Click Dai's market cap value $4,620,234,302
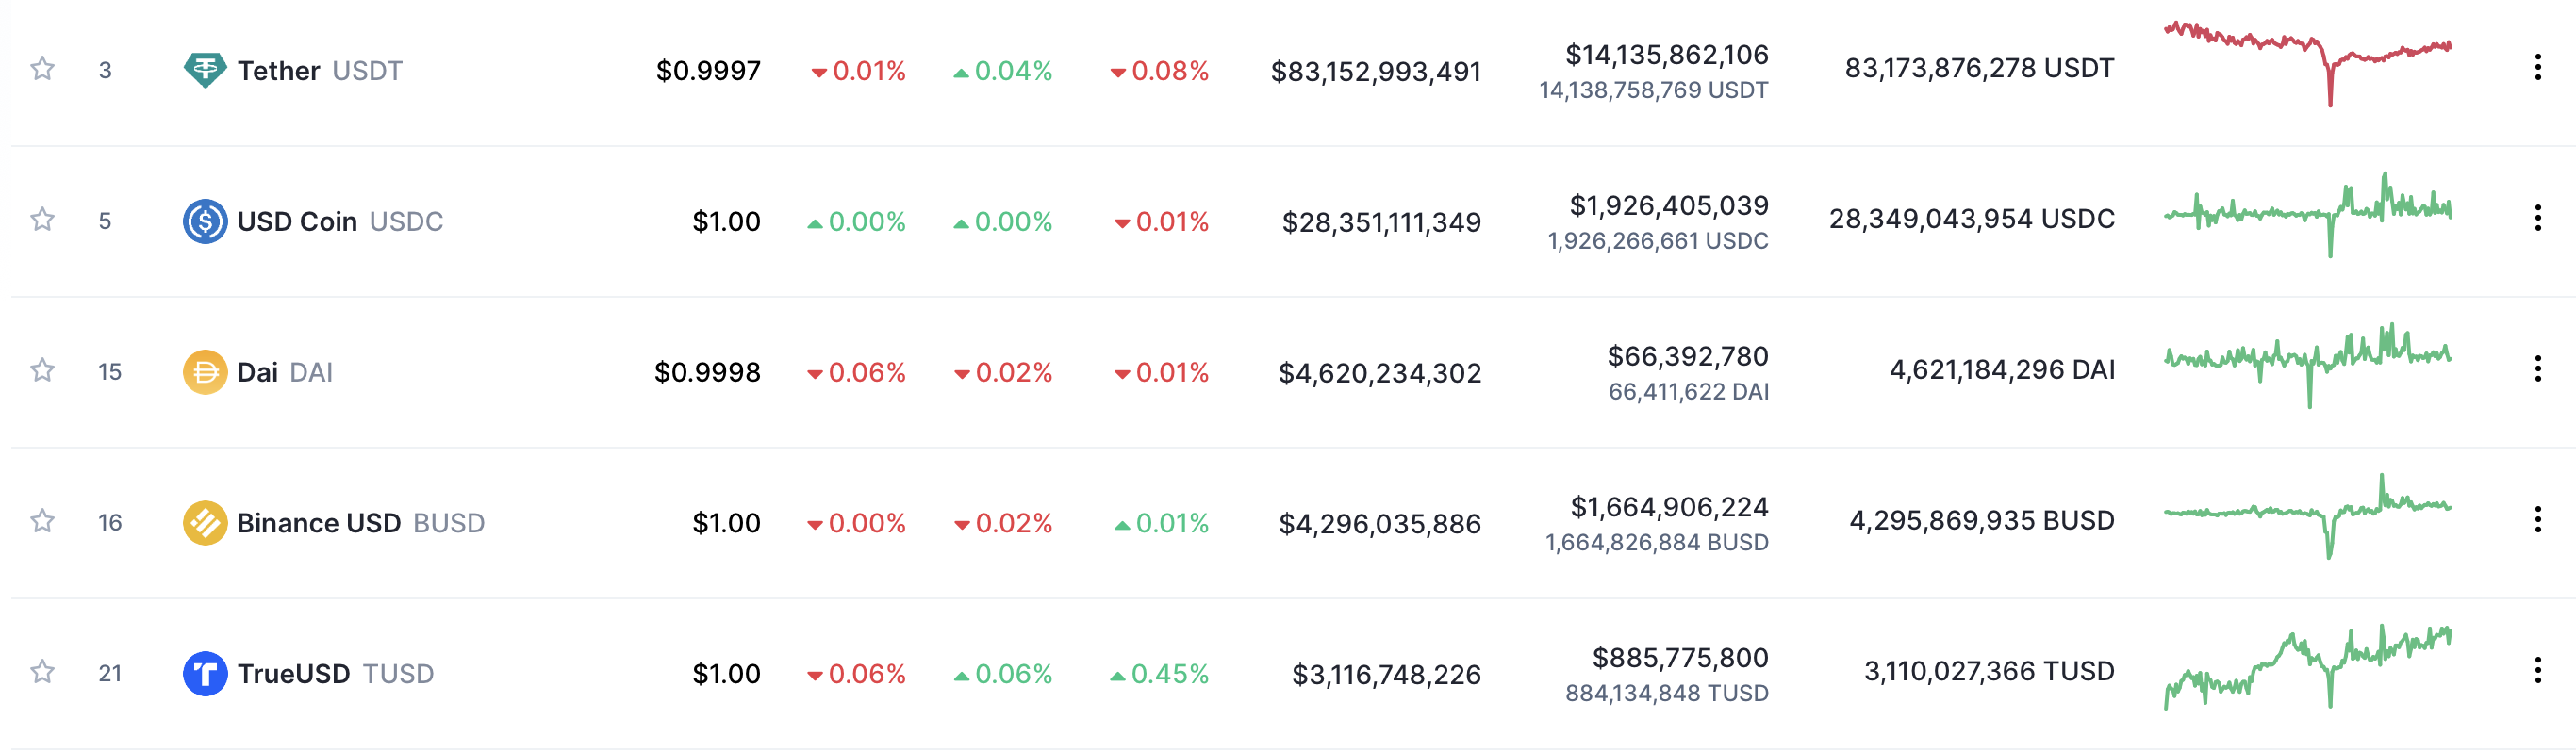 coord(1379,373)
